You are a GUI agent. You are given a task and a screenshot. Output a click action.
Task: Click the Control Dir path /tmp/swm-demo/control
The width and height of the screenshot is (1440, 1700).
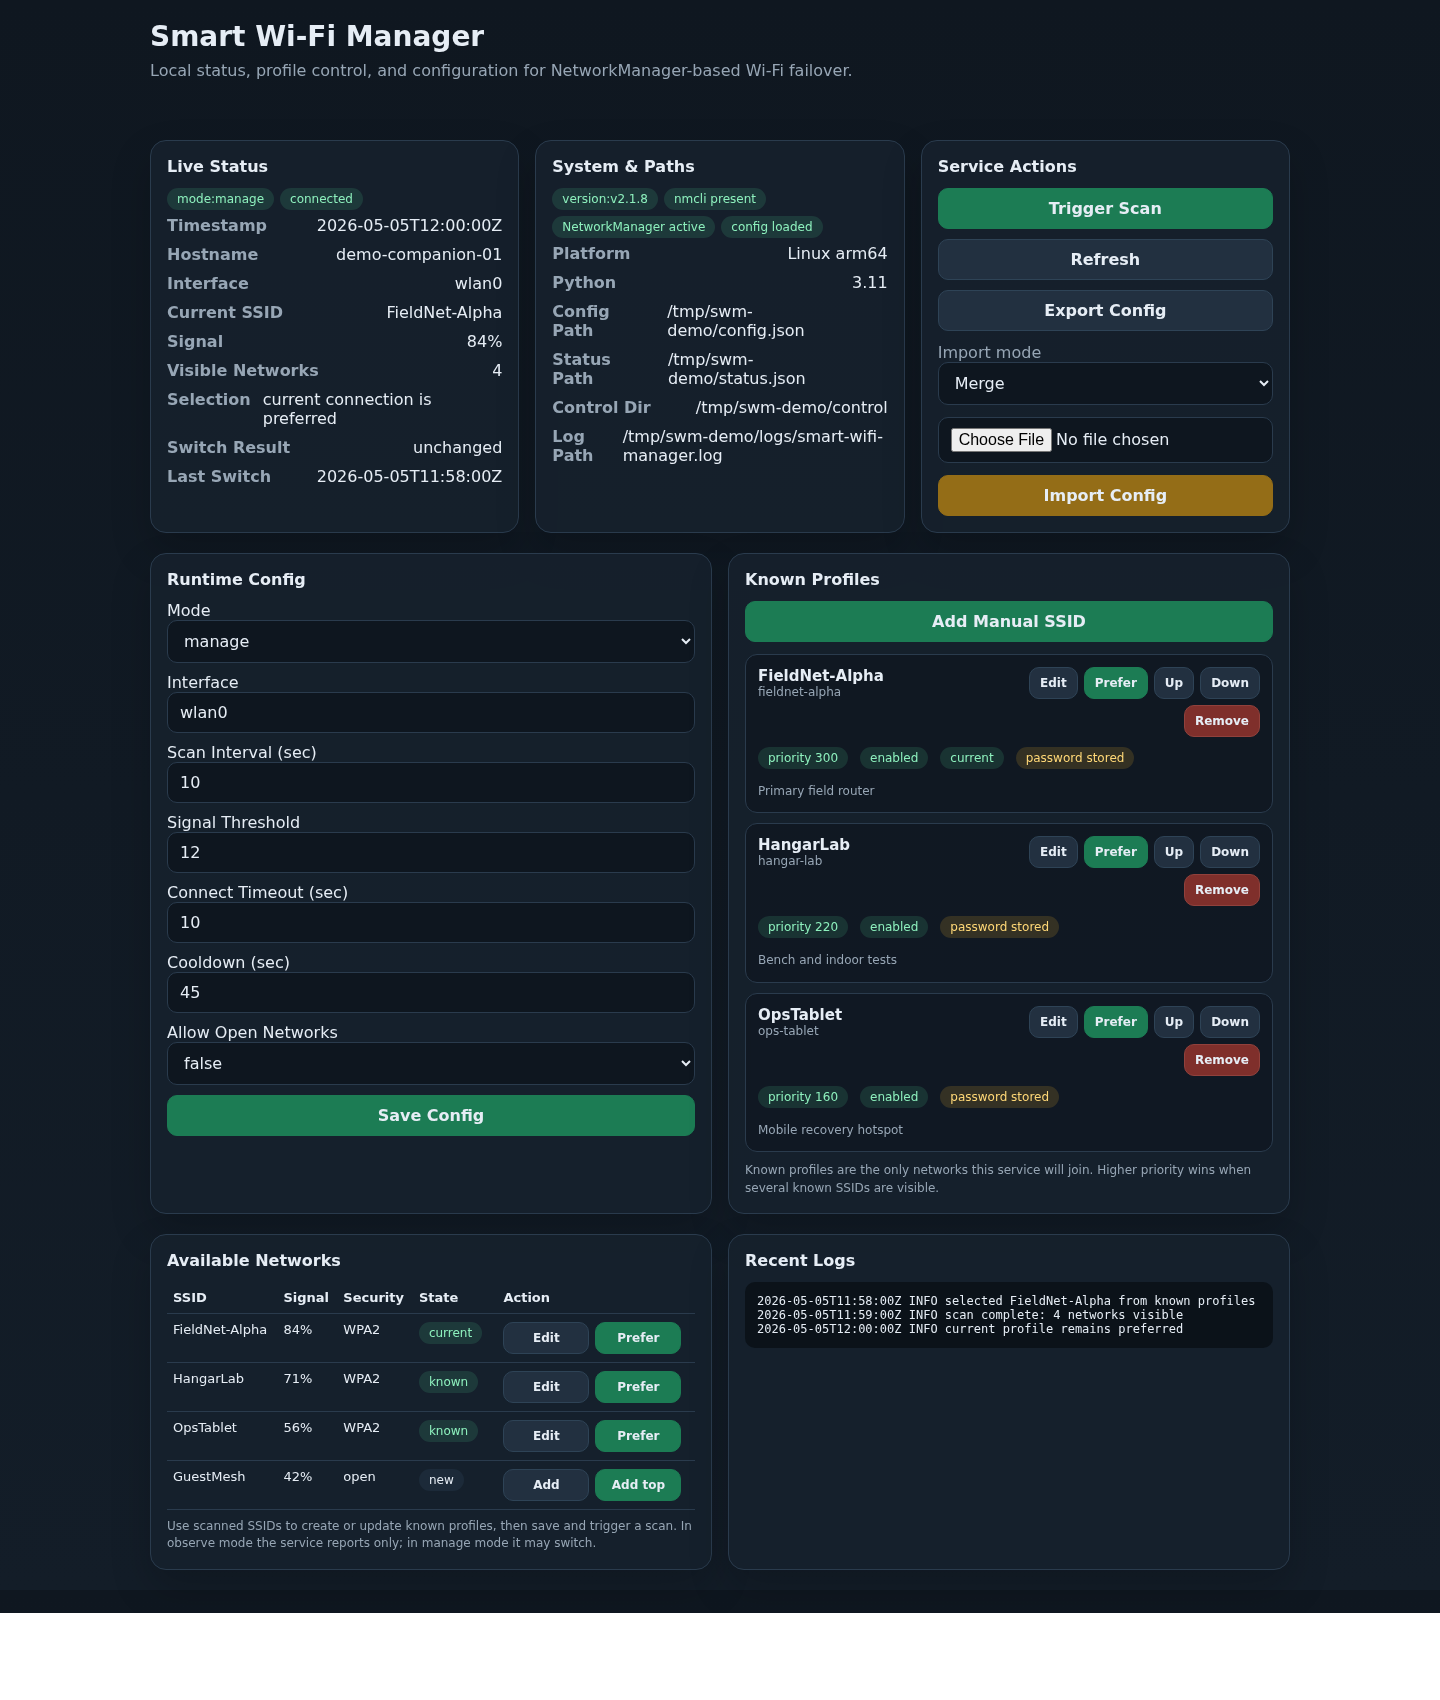tap(792, 408)
